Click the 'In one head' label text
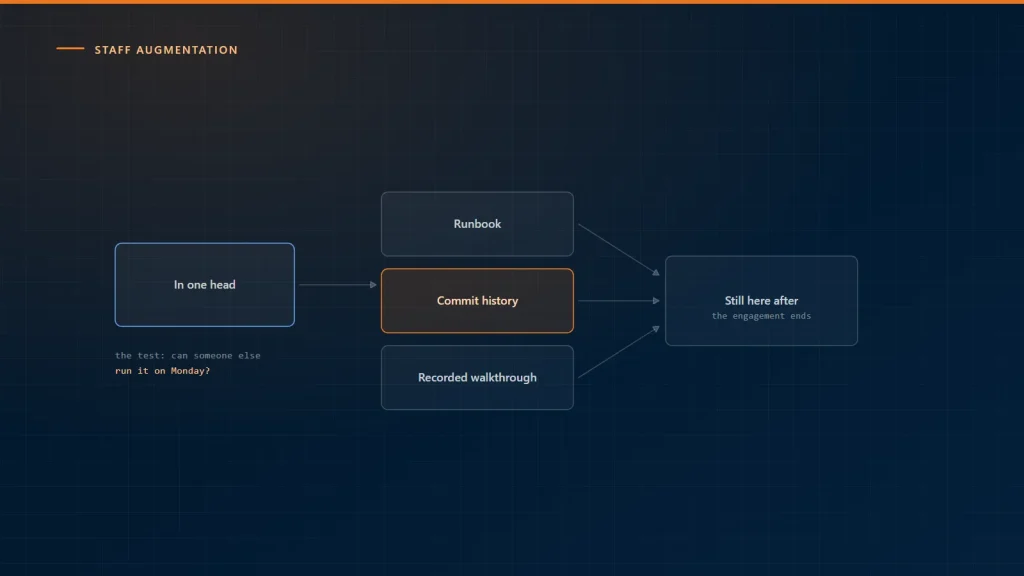The height and width of the screenshot is (576, 1024). coord(204,285)
